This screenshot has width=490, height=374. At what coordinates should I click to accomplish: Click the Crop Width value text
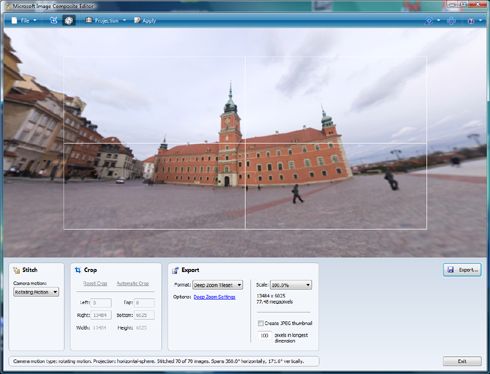[x=99, y=328]
